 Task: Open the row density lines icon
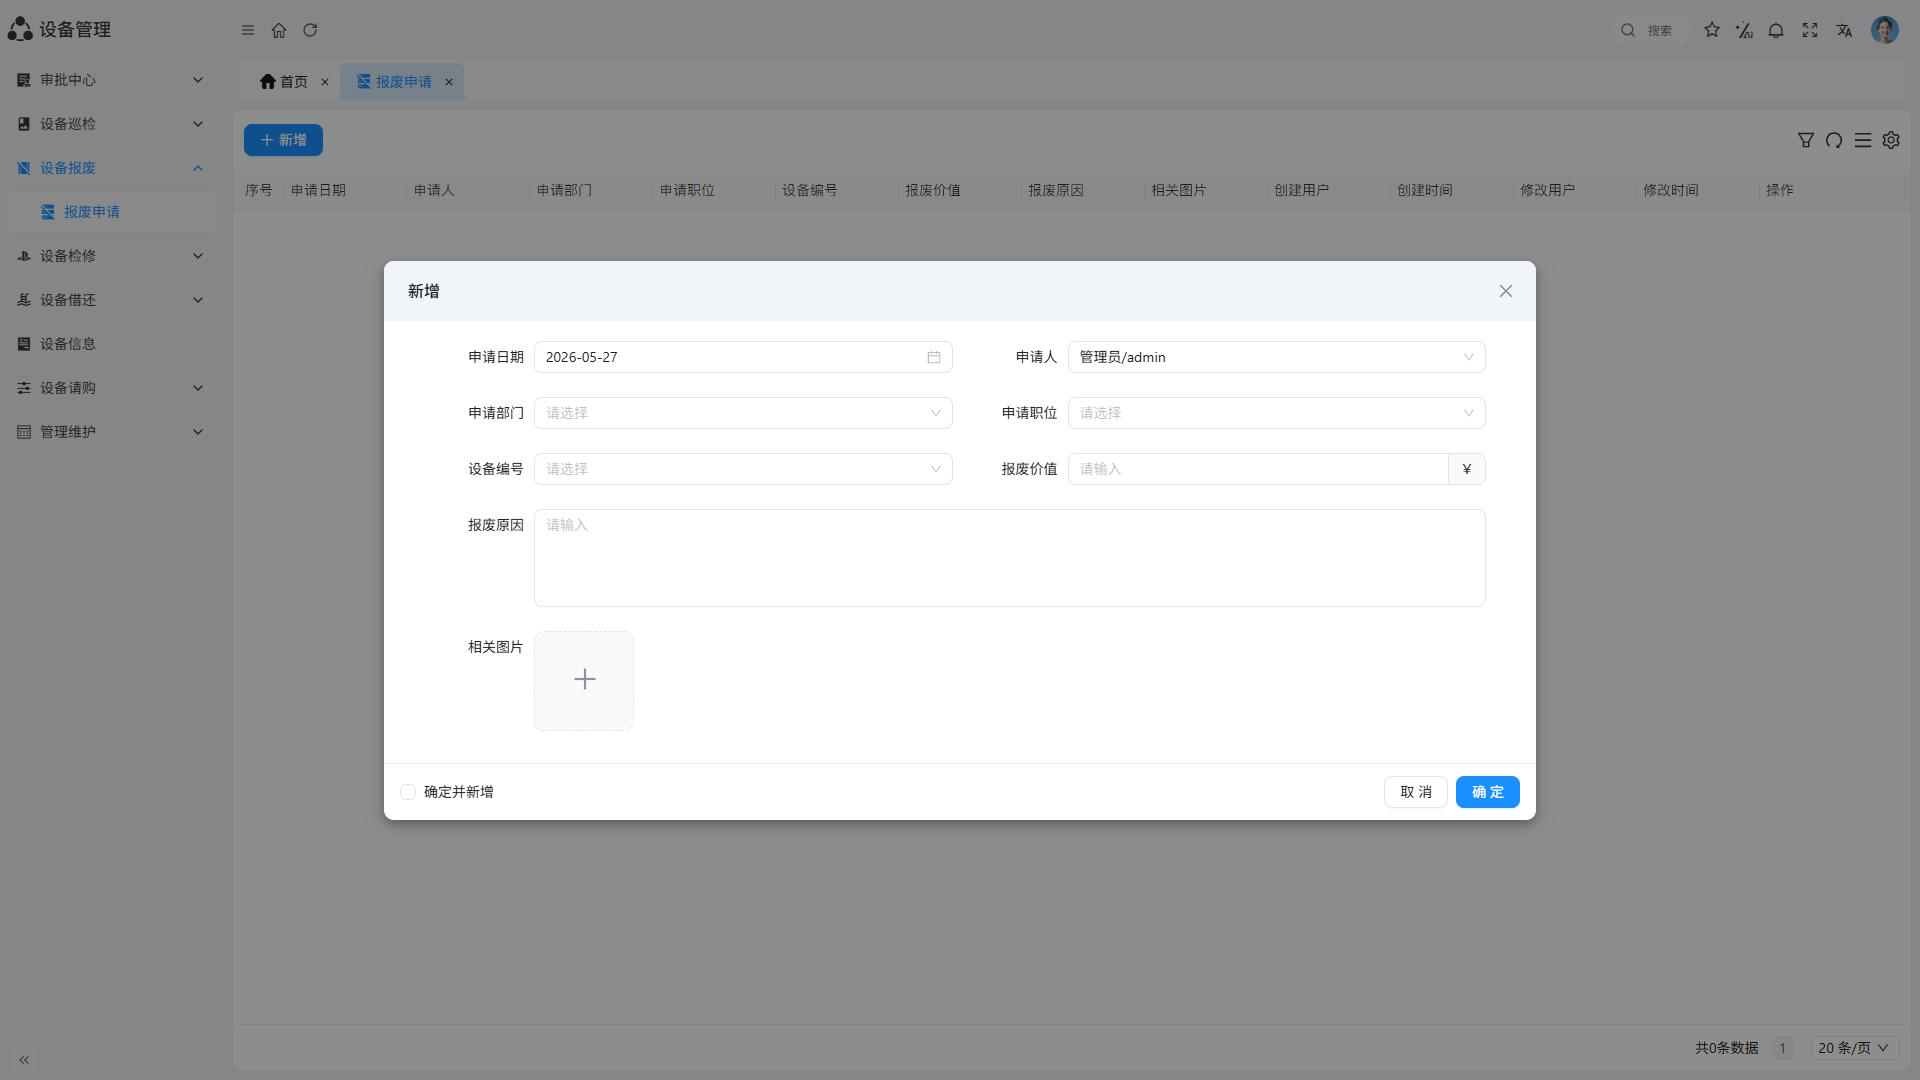[1863, 140]
